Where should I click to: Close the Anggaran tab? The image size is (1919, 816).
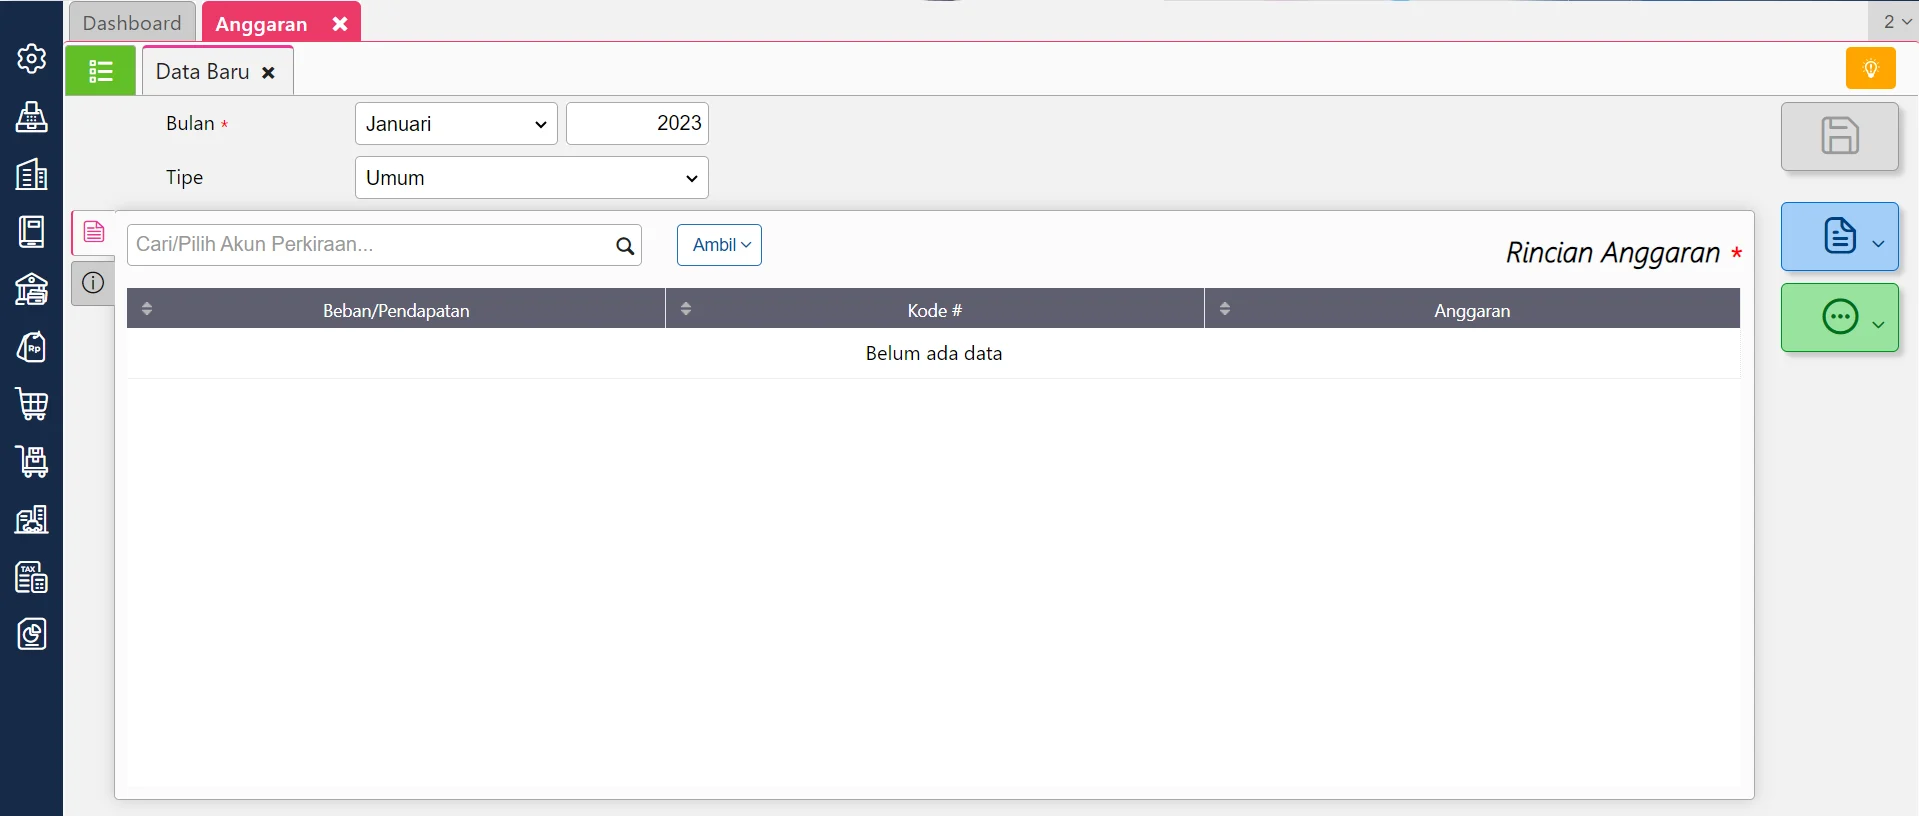coord(340,24)
